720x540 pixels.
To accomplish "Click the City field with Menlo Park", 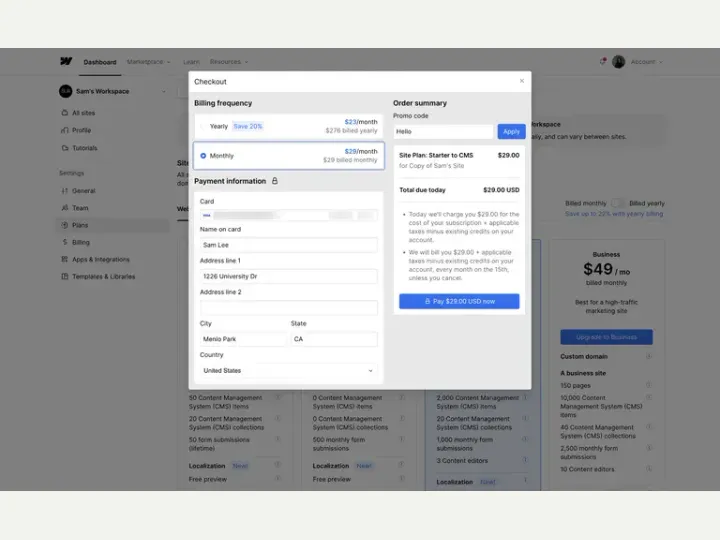I will coord(243,339).
